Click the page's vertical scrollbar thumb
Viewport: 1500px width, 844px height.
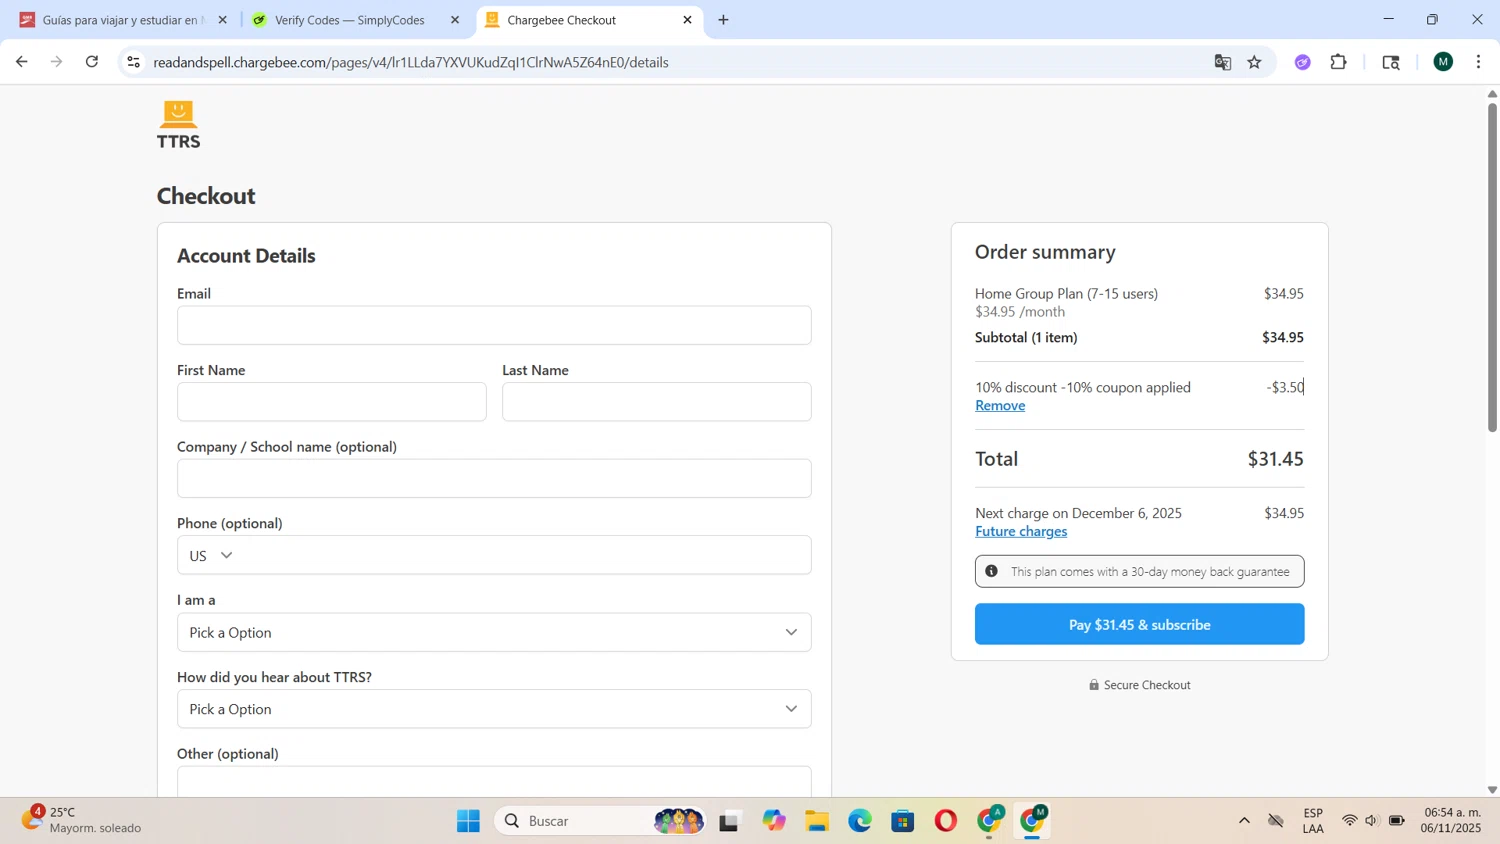[x=1492, y=267]
